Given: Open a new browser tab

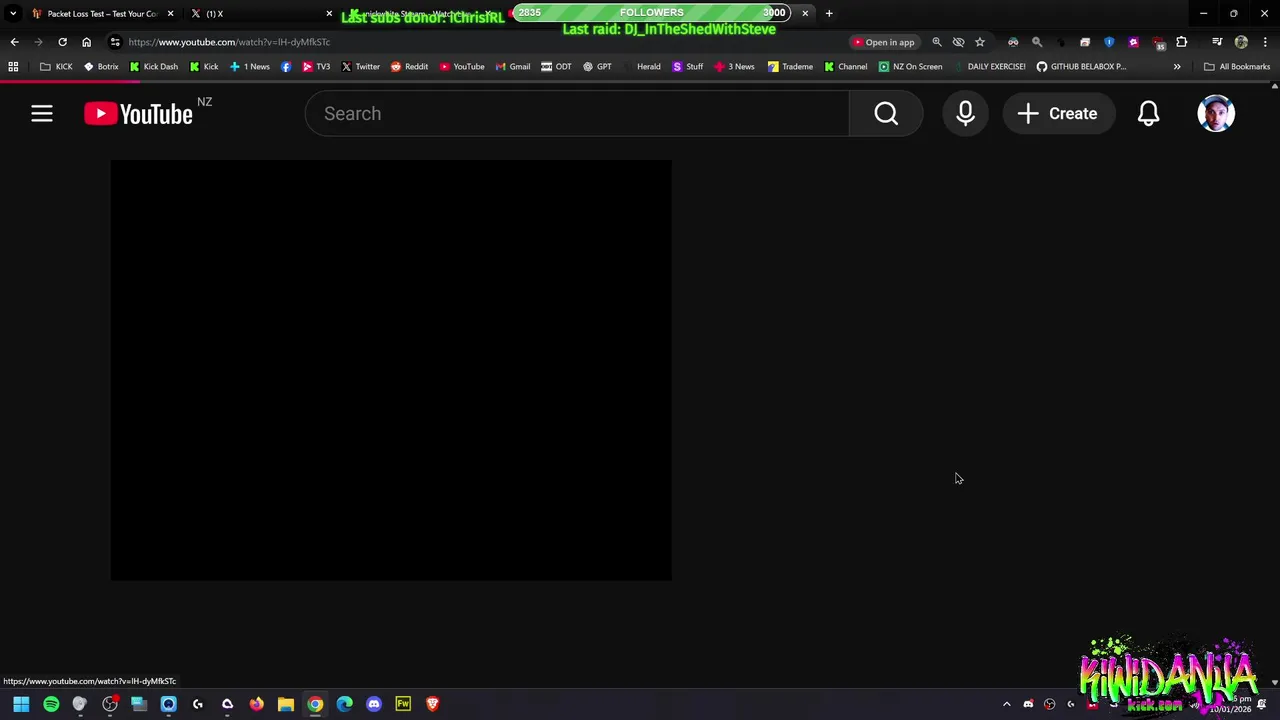Looking at the screenshot, I should (829, 13).
